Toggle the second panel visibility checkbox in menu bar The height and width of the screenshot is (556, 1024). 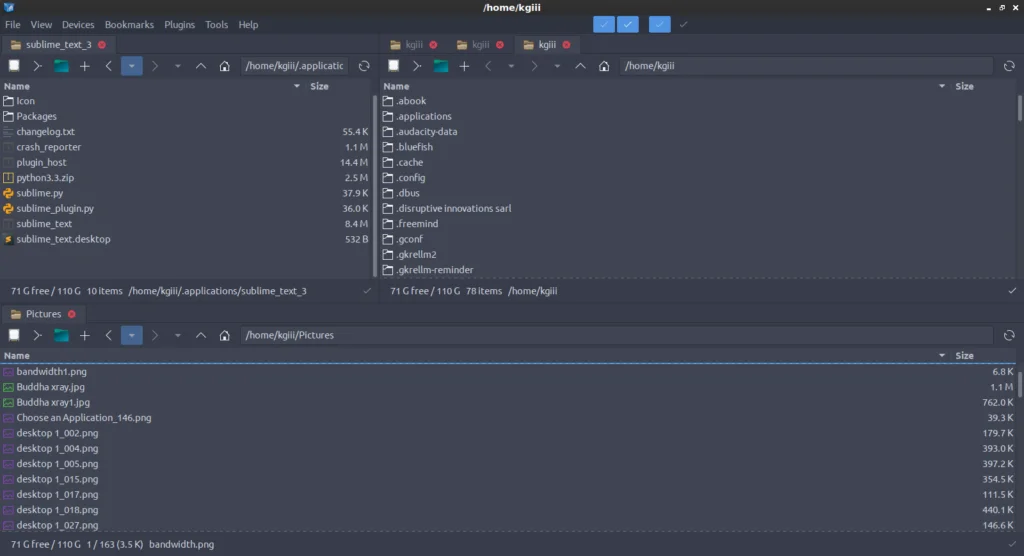point(628,24)
